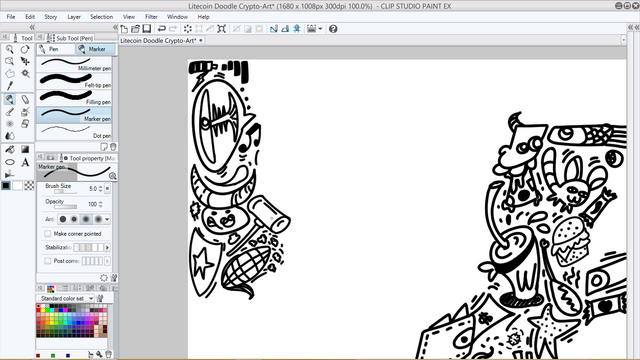Choose the strong anti-aliasing option
The image size is (640, 360).
(98, 219)
